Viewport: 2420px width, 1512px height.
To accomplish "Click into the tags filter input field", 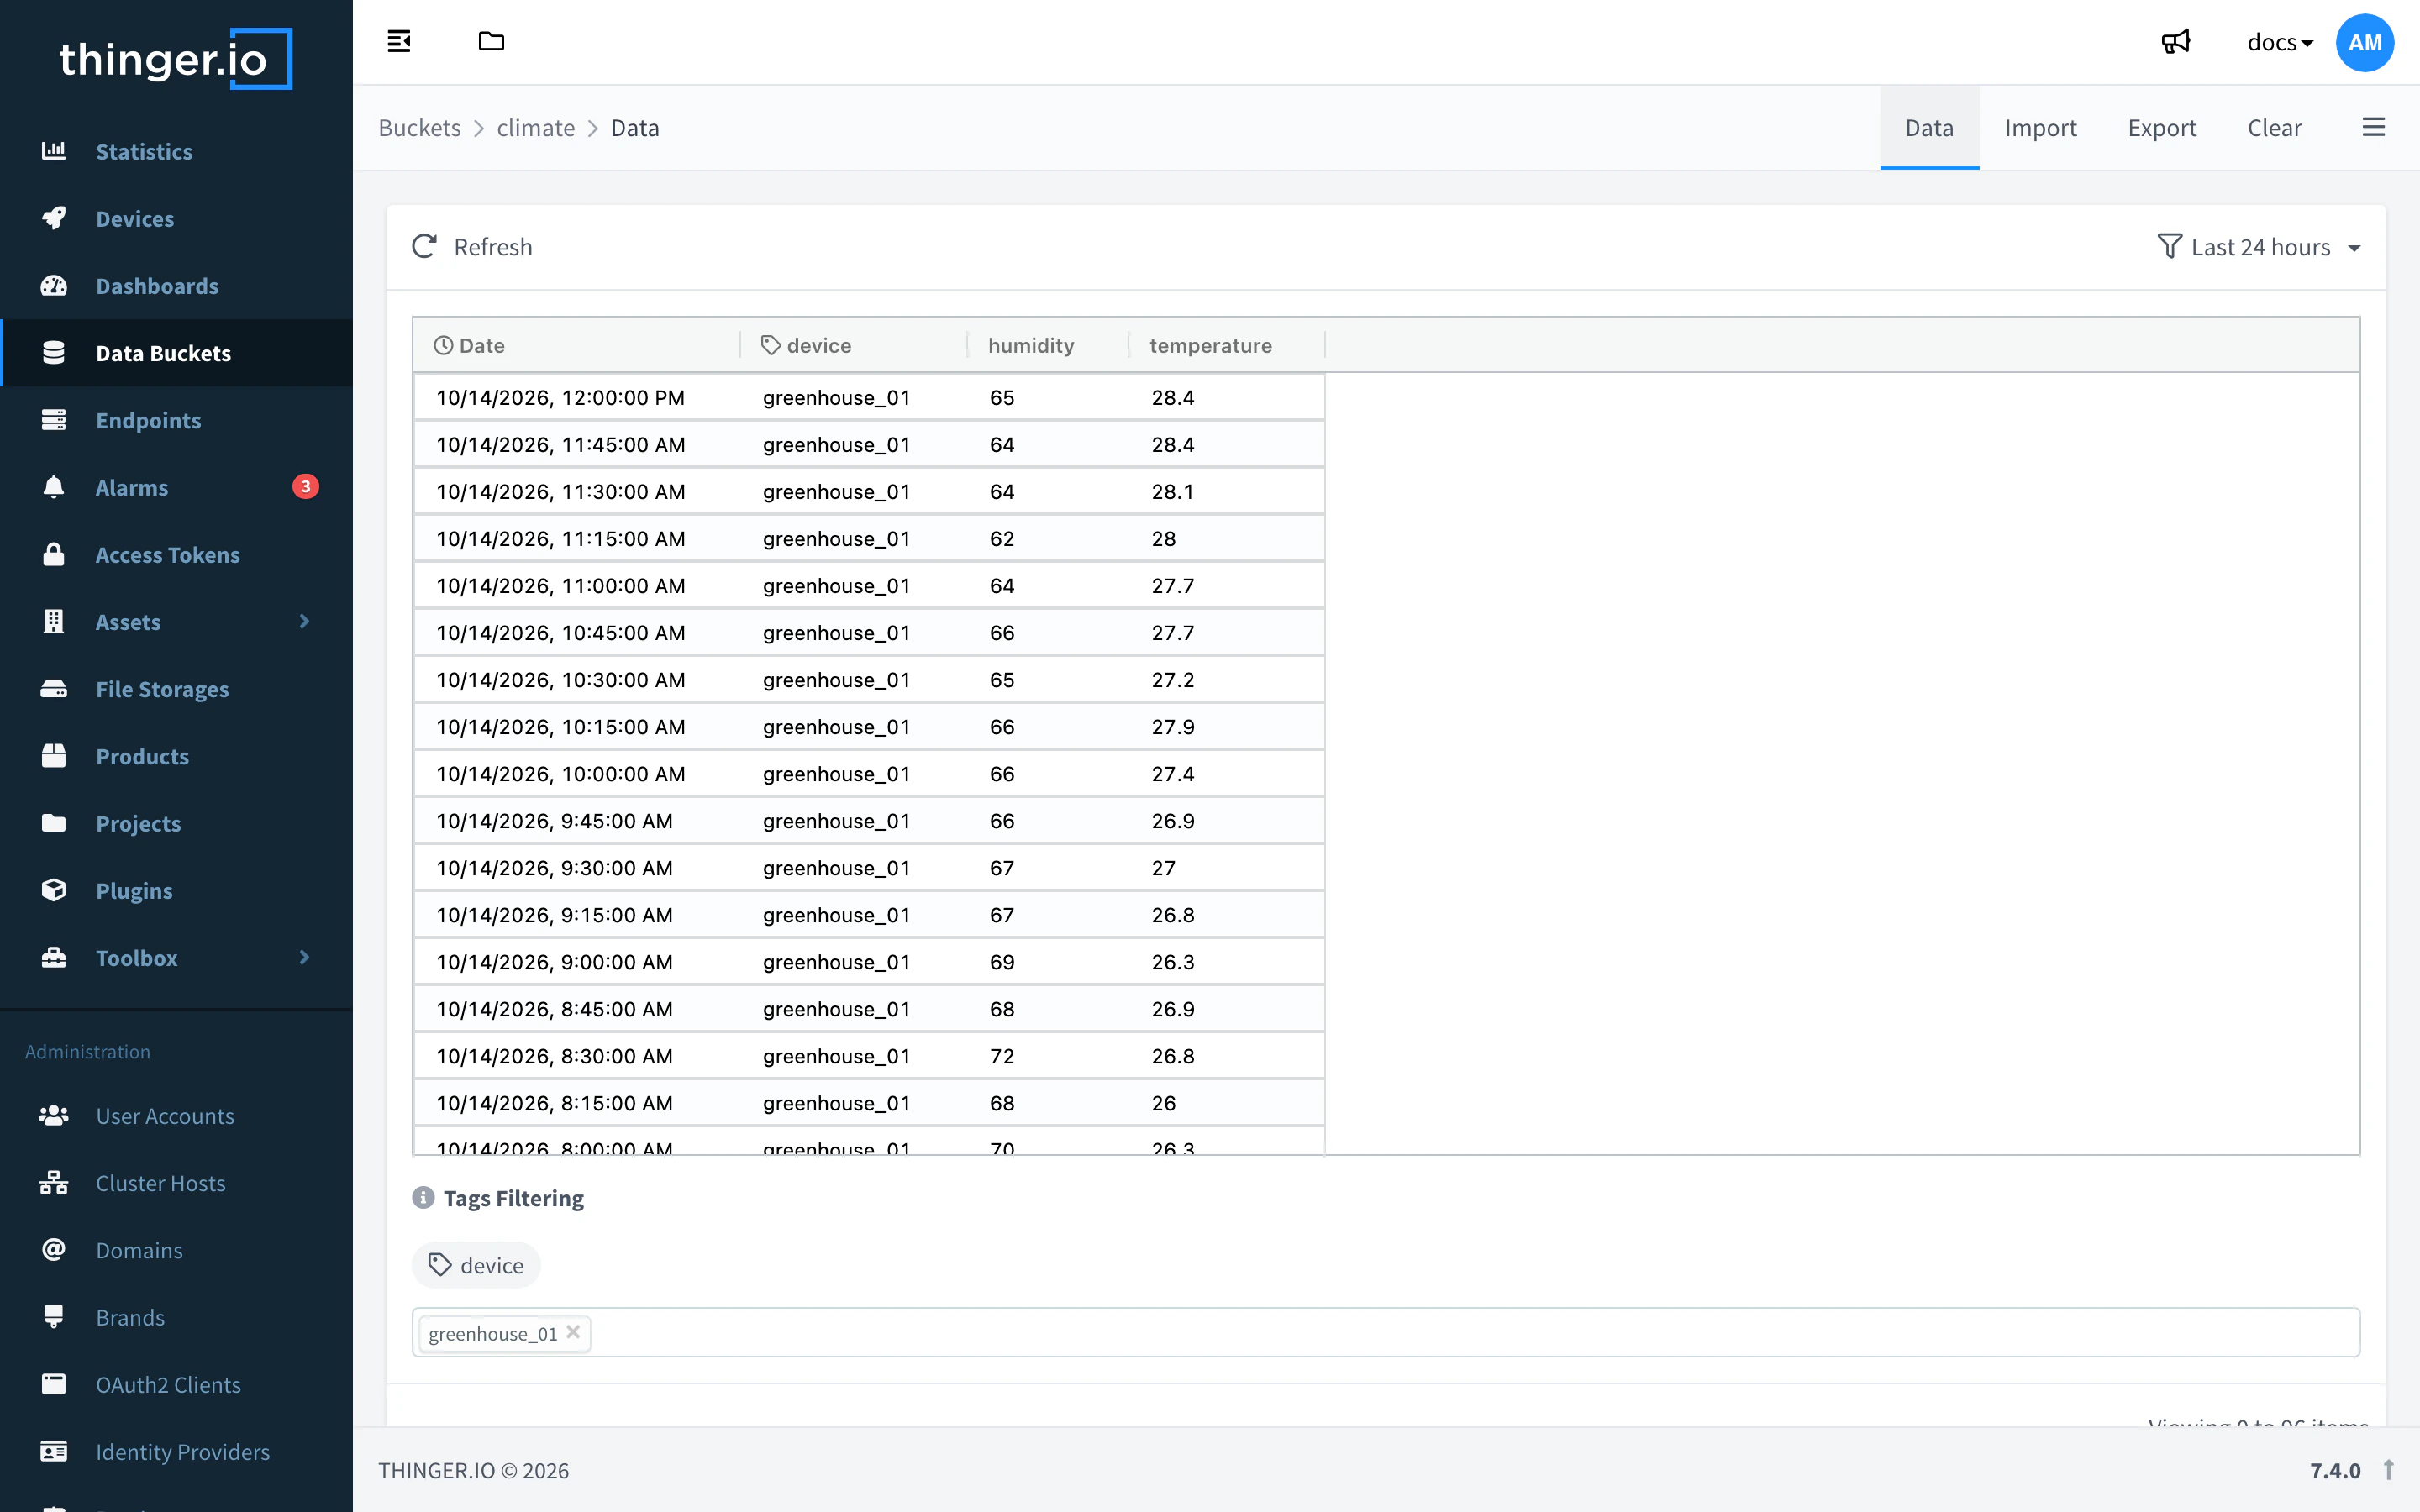I will 1385,1332.
